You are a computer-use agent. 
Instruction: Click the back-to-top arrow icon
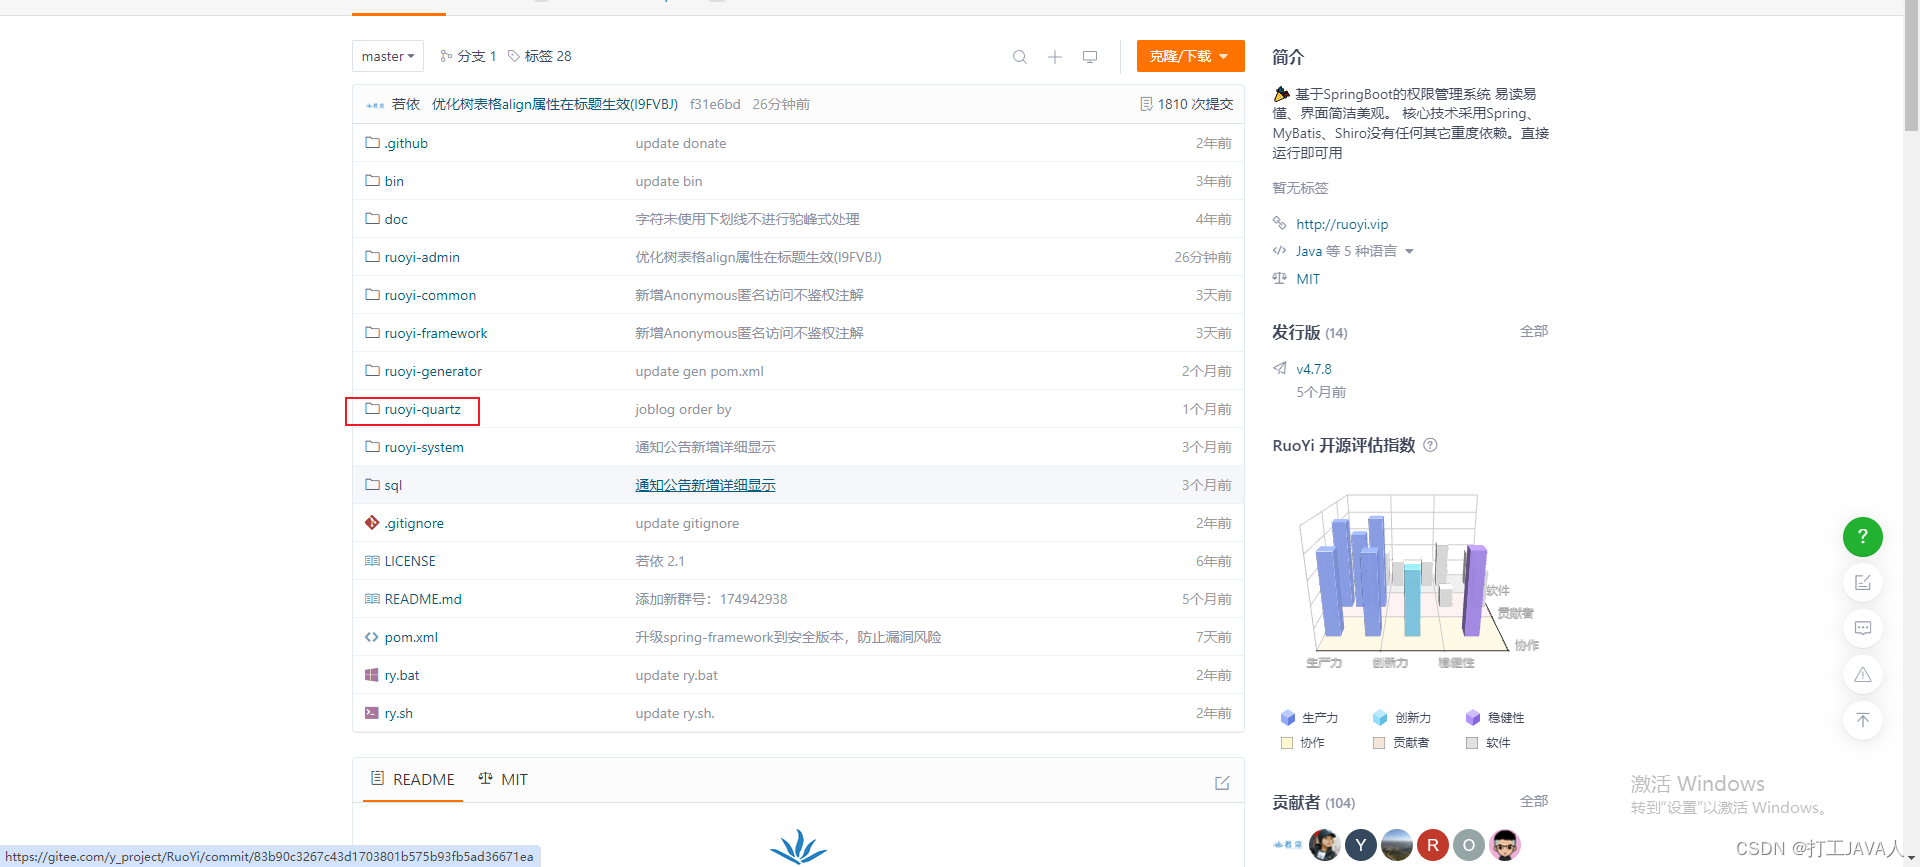click(1862, 720)
